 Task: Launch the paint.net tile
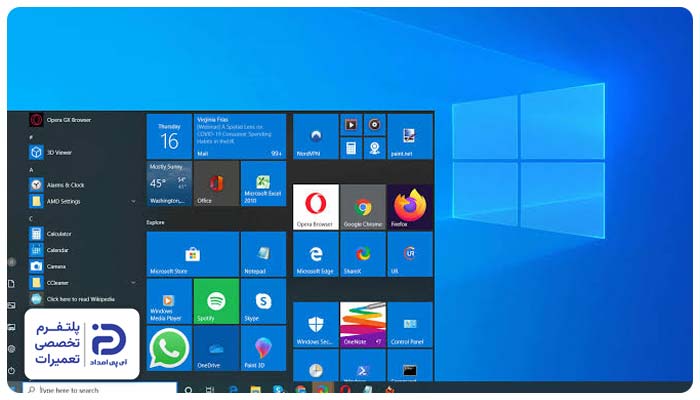(x=410, y=137)
